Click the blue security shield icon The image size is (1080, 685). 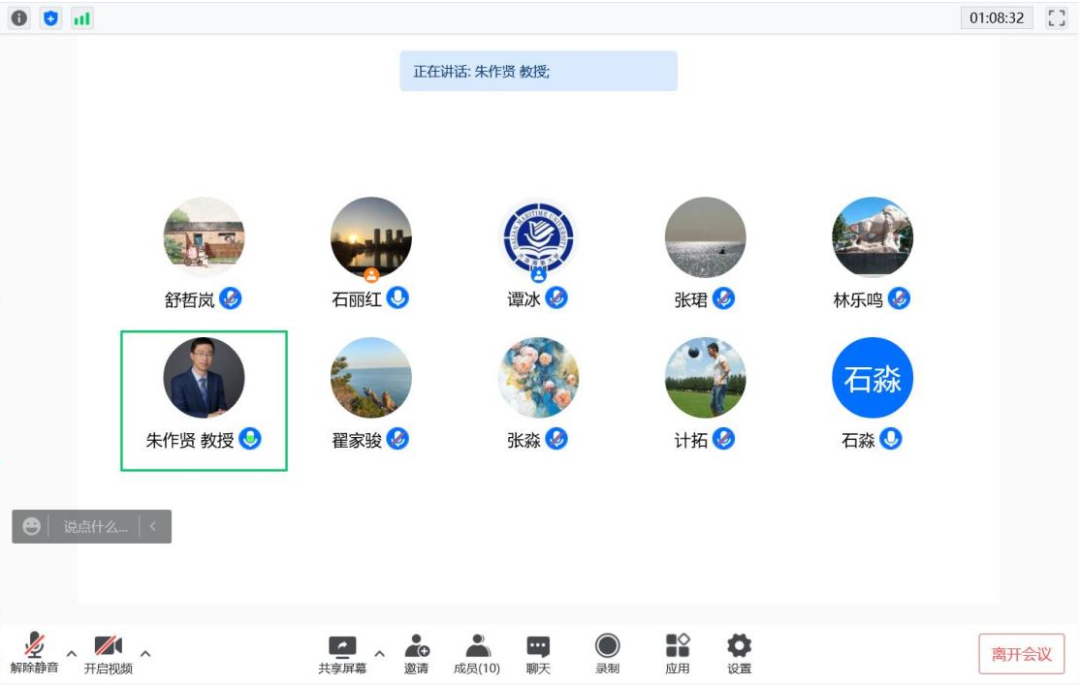50,18
